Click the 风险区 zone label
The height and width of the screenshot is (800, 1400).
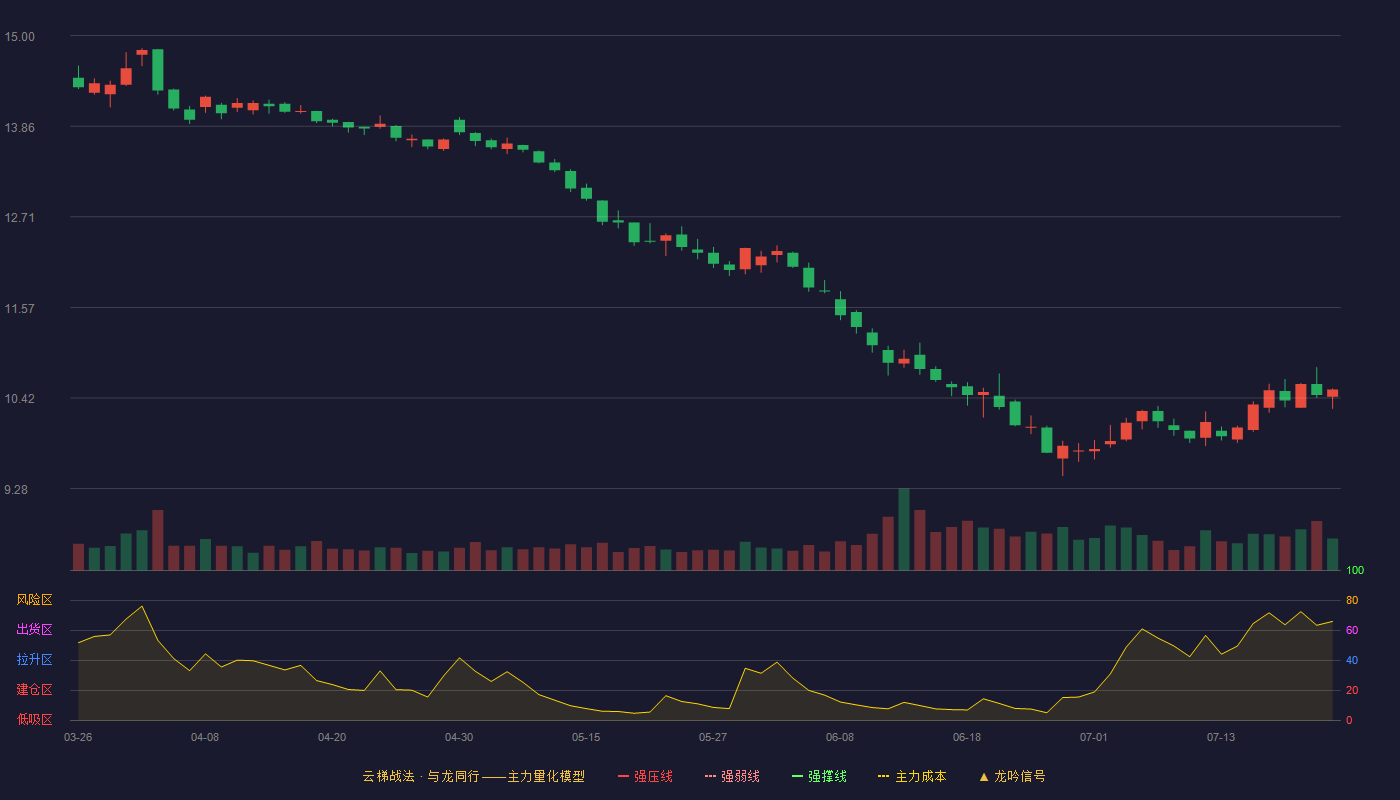(34, 600)
